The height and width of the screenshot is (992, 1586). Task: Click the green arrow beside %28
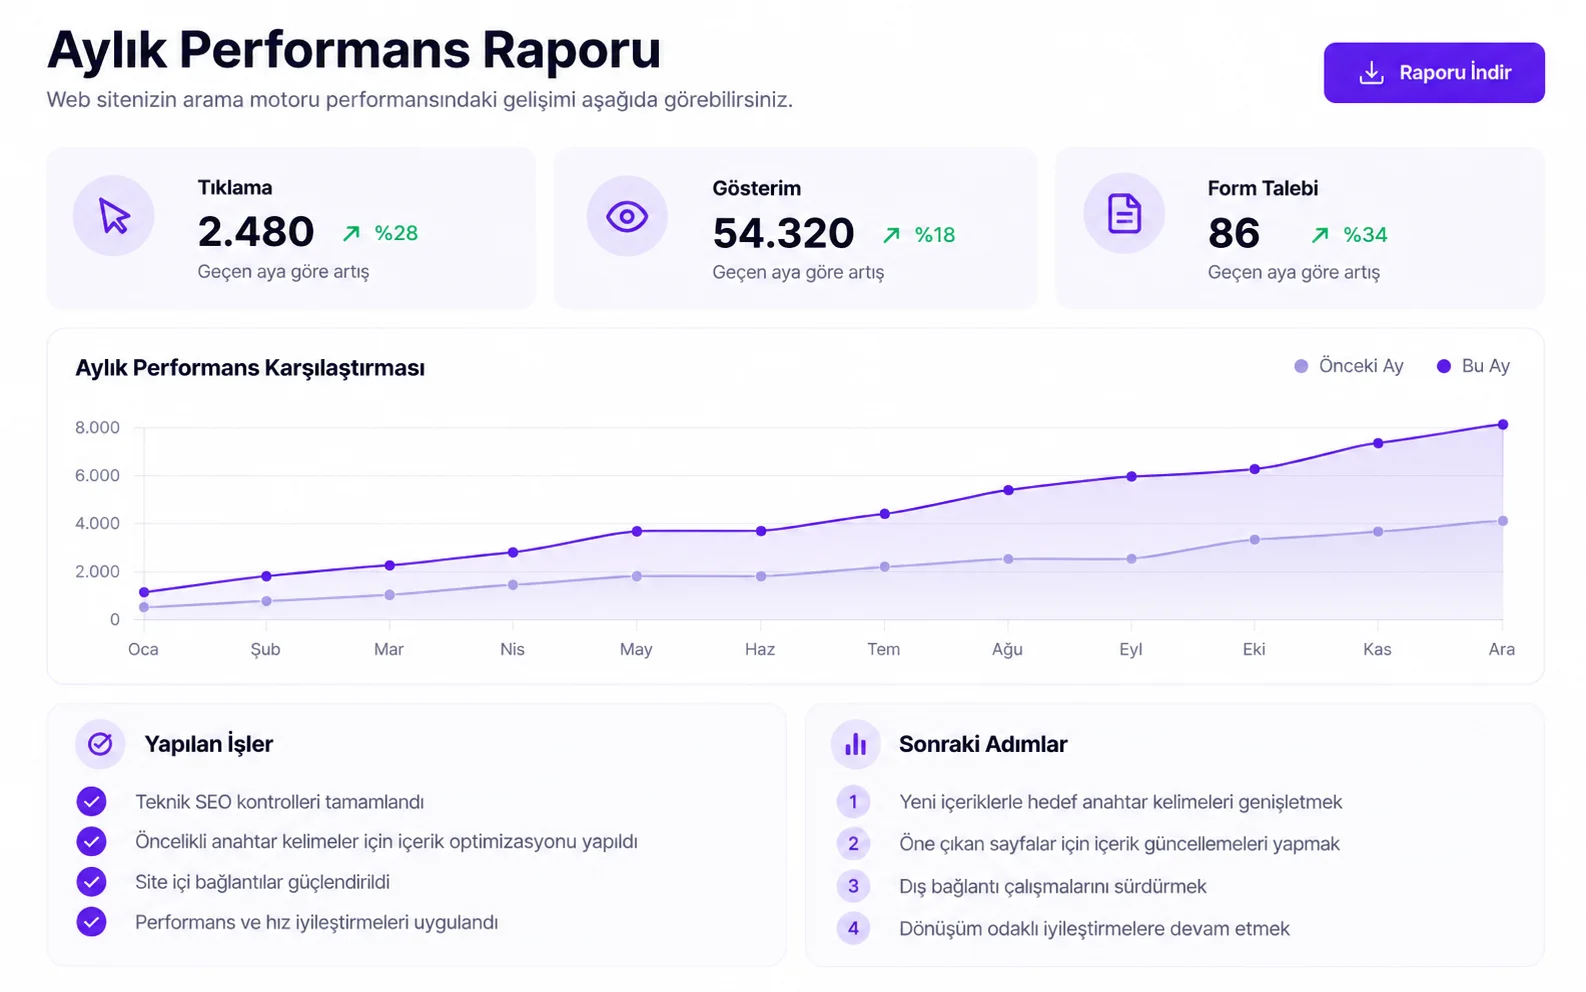coord(351,233)
